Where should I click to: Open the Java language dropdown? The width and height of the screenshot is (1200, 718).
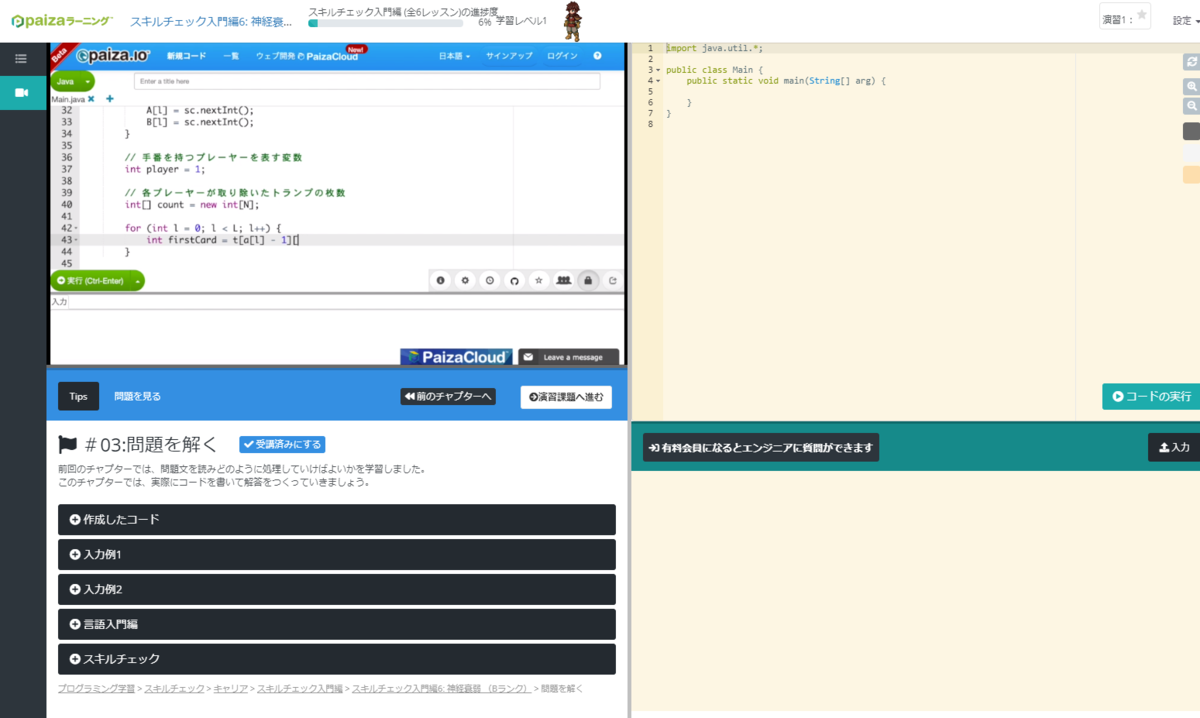tap(72, 81)
